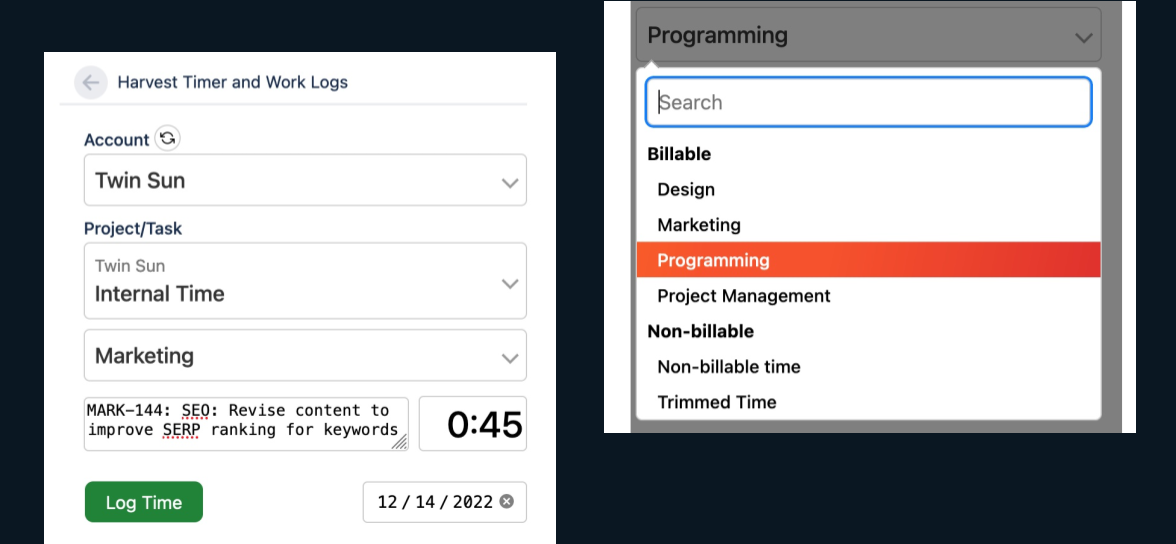Pick Project Management from the list

pyautogui.click(x=743, y=296)
